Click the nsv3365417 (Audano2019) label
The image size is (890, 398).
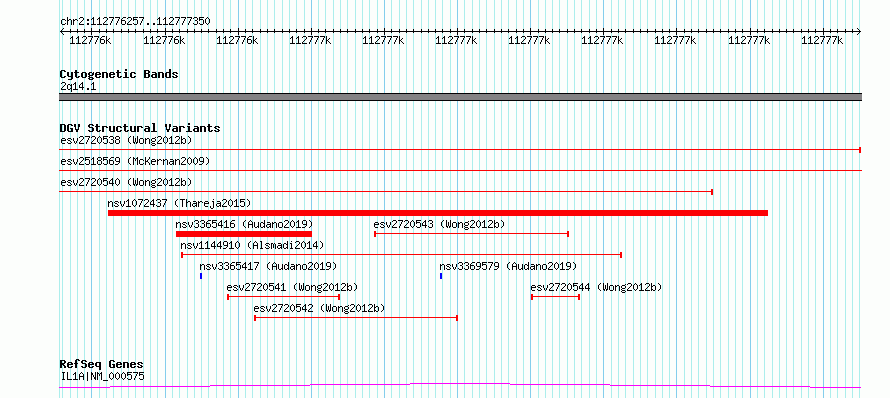[x=268, y=266]
